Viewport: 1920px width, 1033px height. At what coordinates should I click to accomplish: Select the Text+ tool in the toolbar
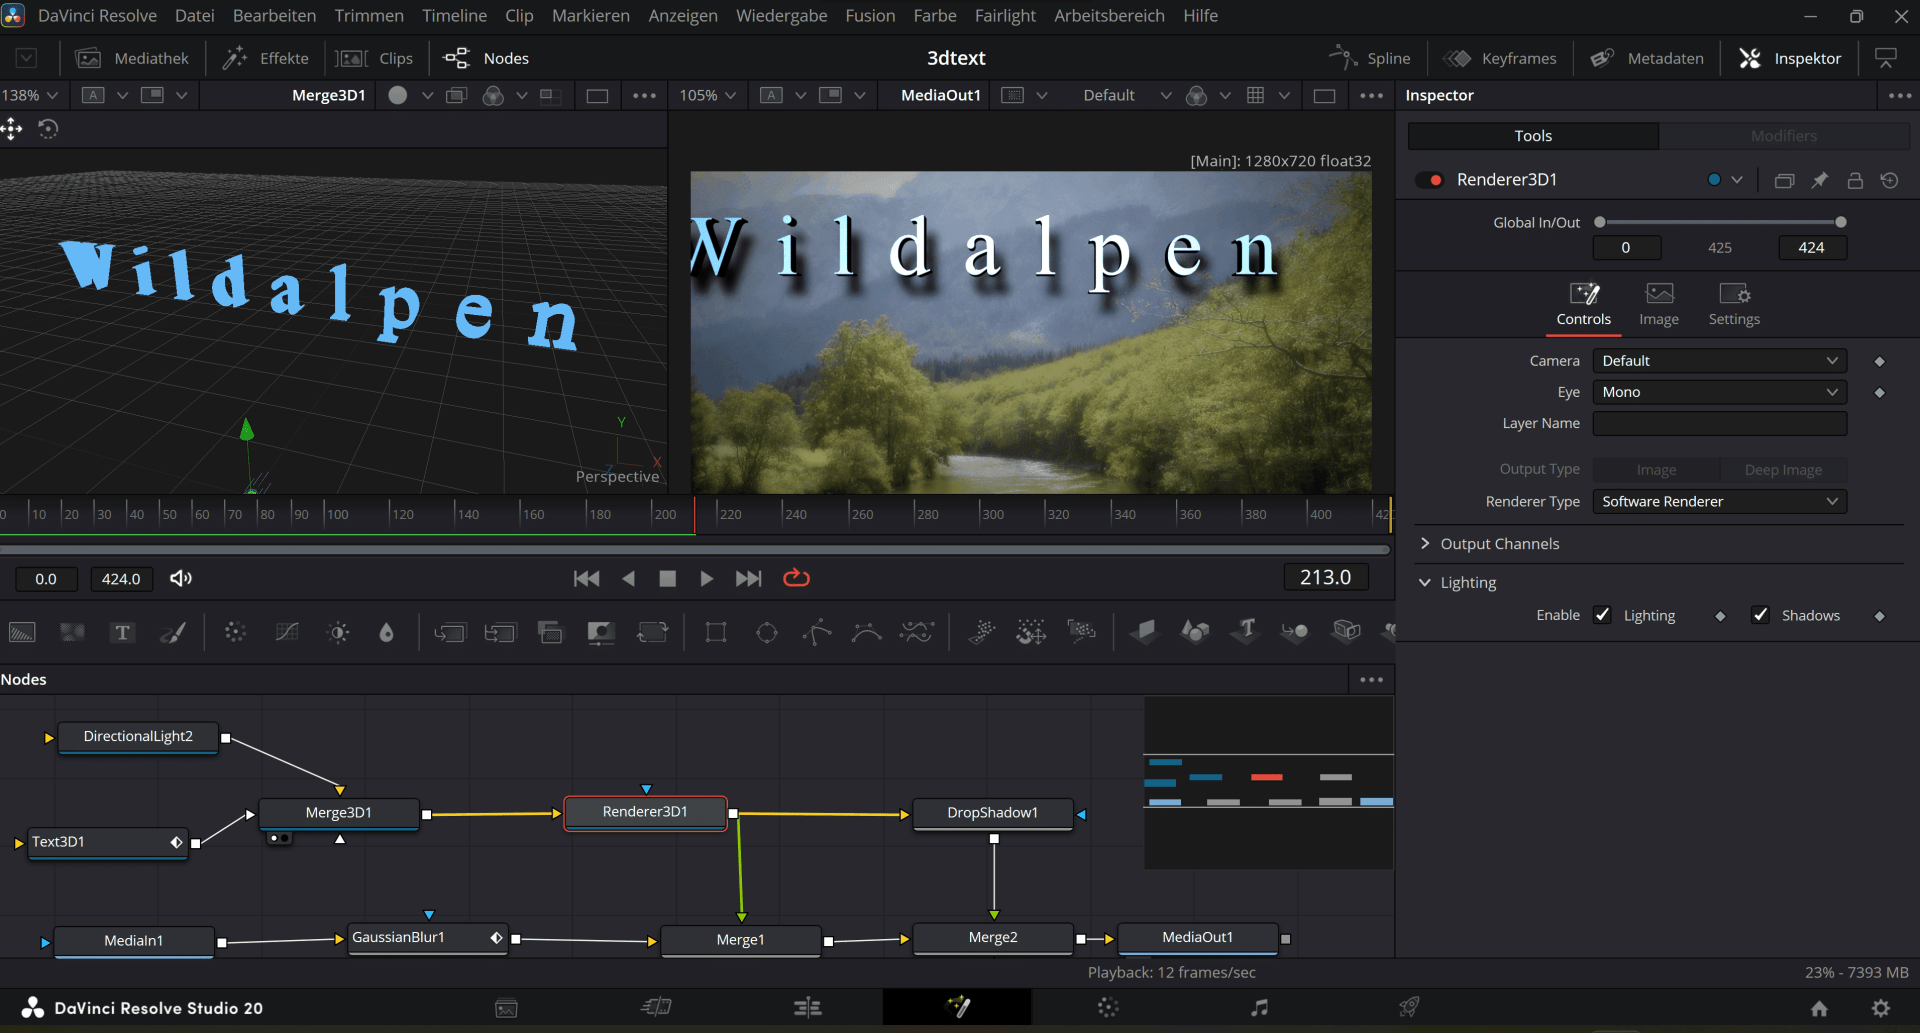pos(122,632)
